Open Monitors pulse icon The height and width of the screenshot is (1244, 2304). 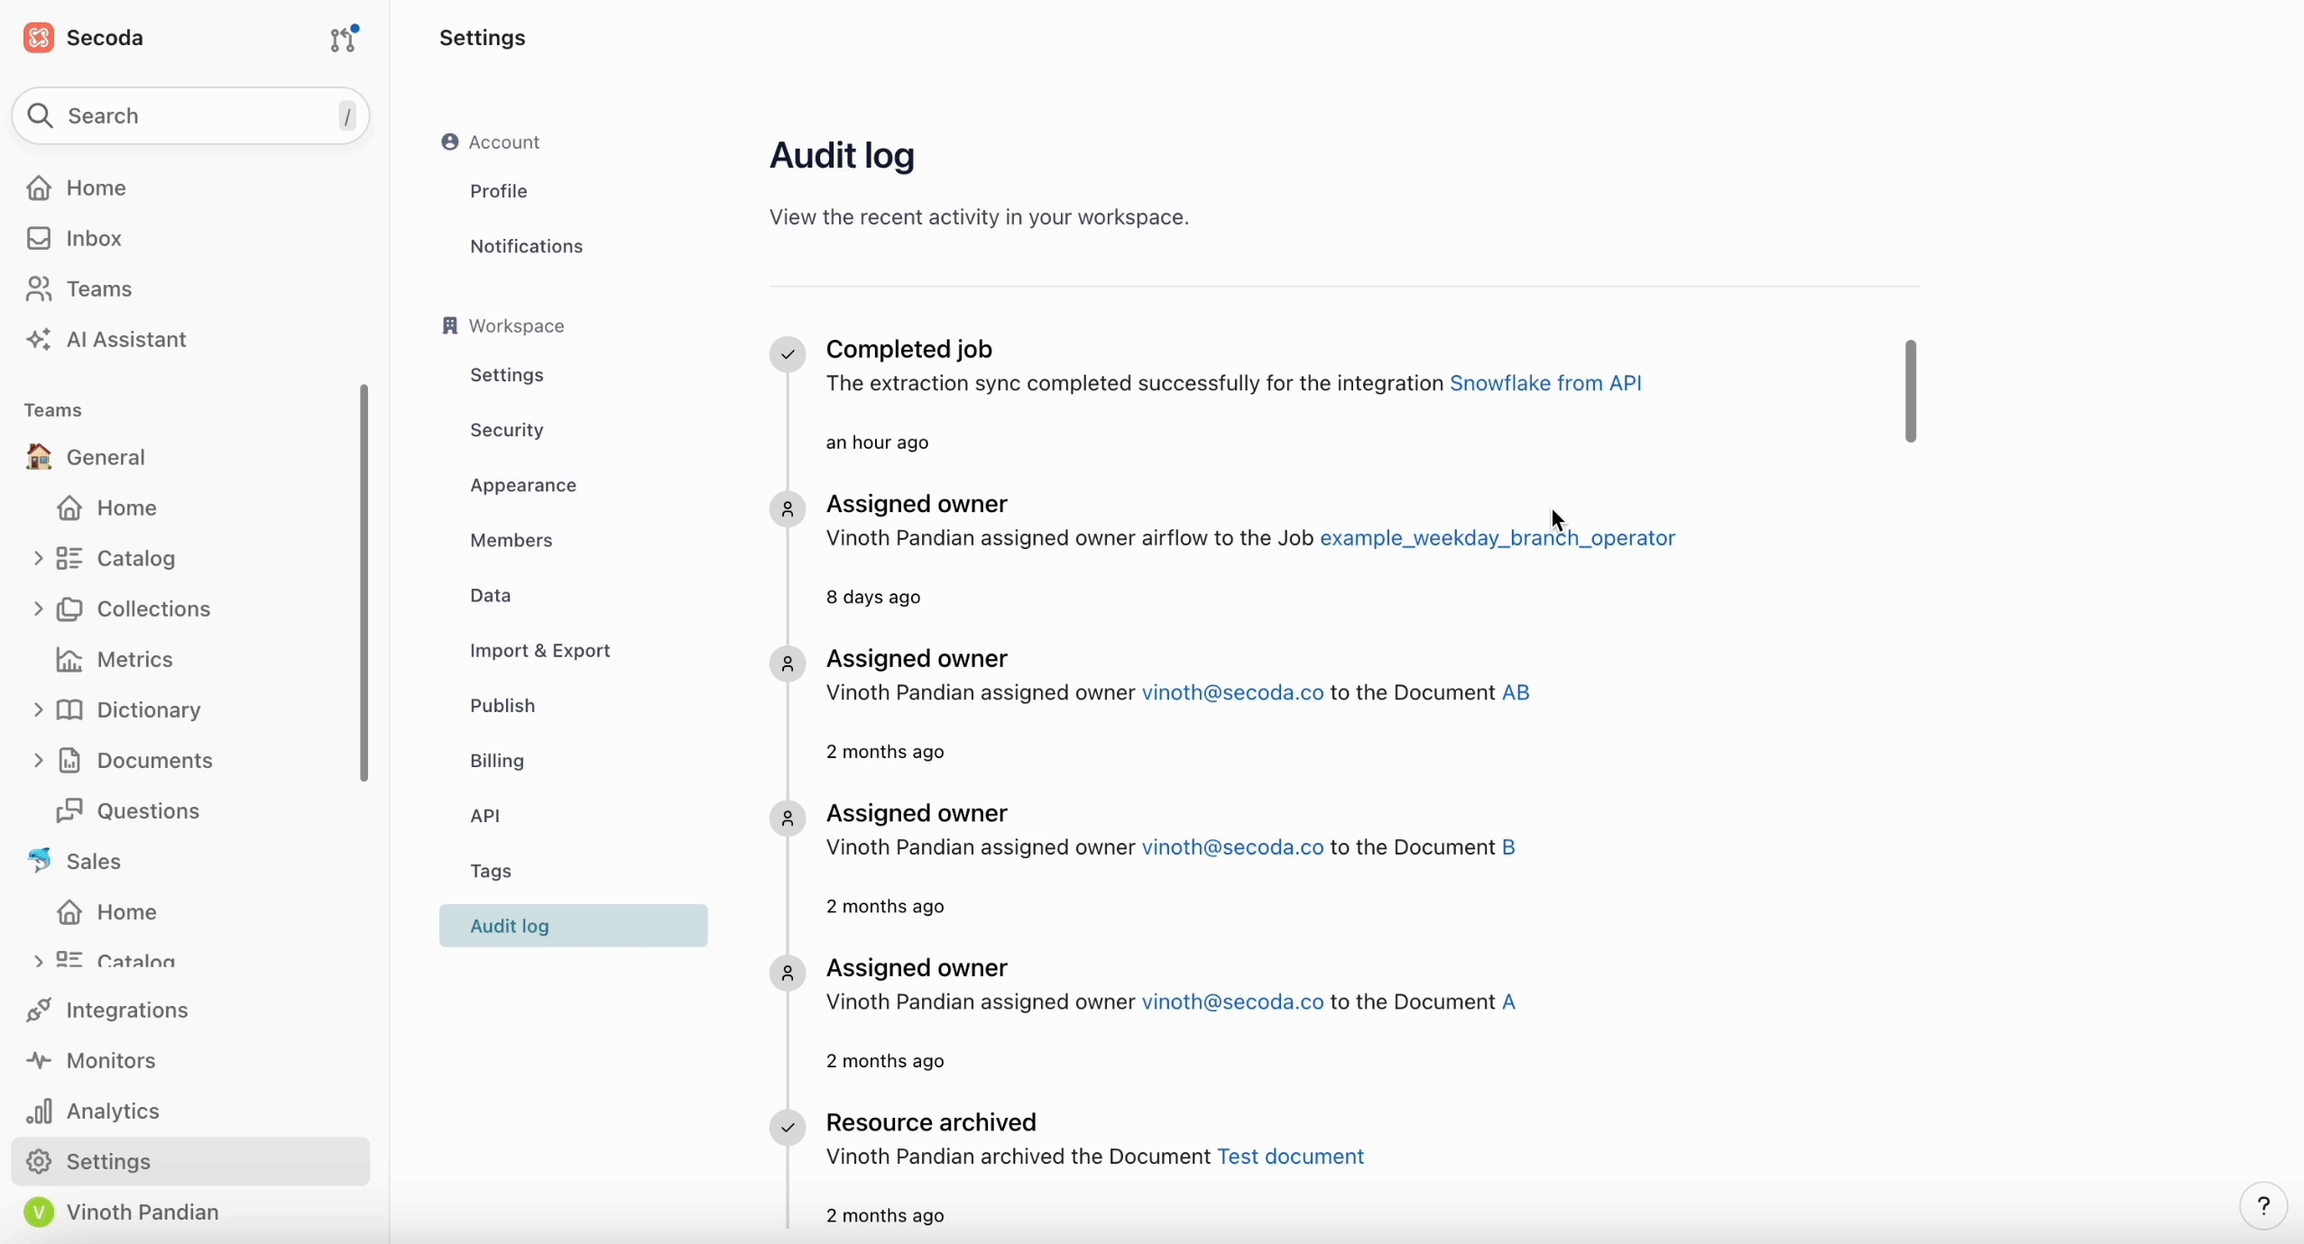click(x=39, y=1060)
